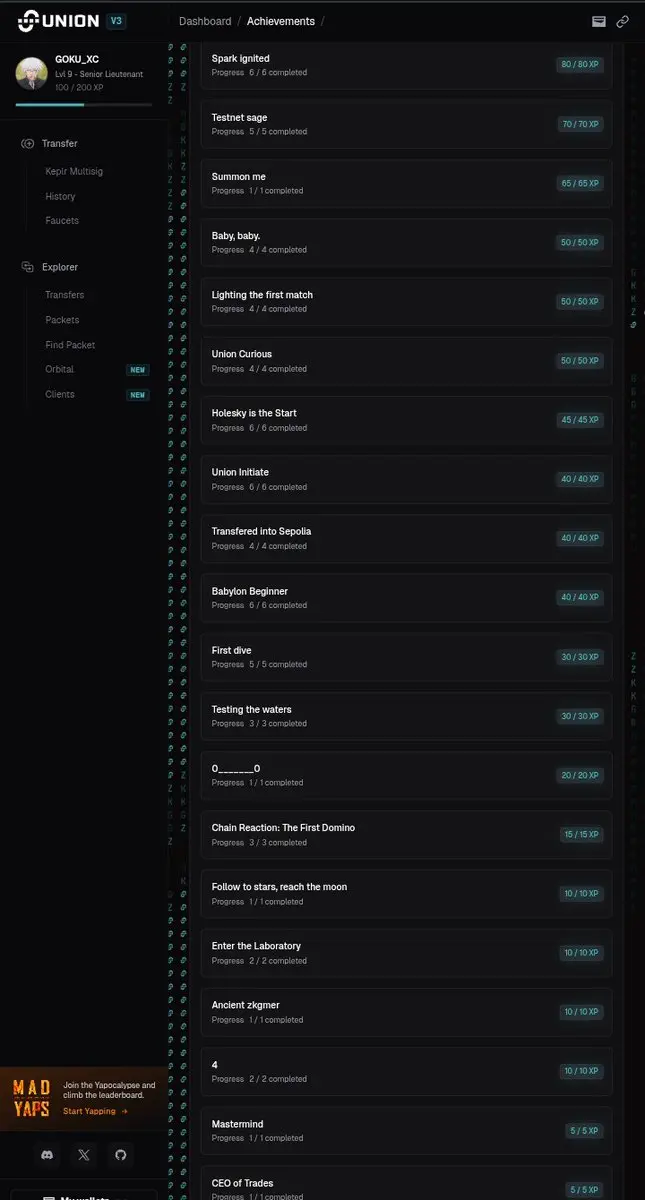The image size is (645, 1200).
Task: Click the GOKU_XC profile avatar
Action: point(32,73)
